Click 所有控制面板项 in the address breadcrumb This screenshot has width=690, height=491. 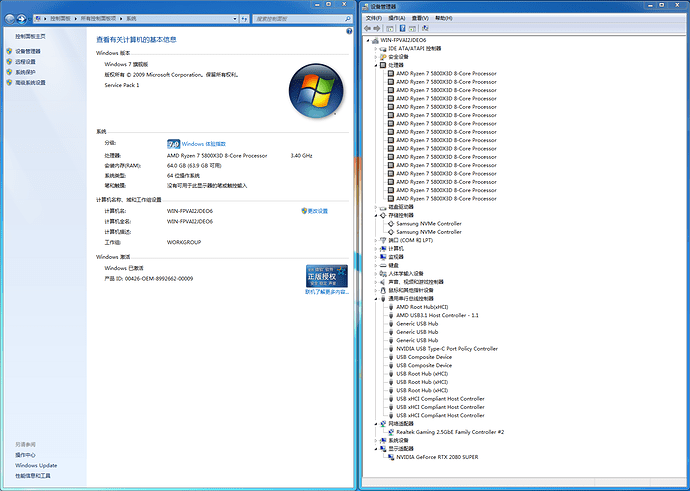click(98, 19)
